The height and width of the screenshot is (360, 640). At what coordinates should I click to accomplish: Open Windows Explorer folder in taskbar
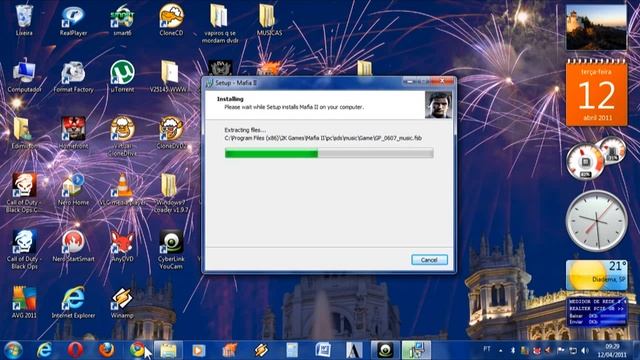click(x=168, y=350)
